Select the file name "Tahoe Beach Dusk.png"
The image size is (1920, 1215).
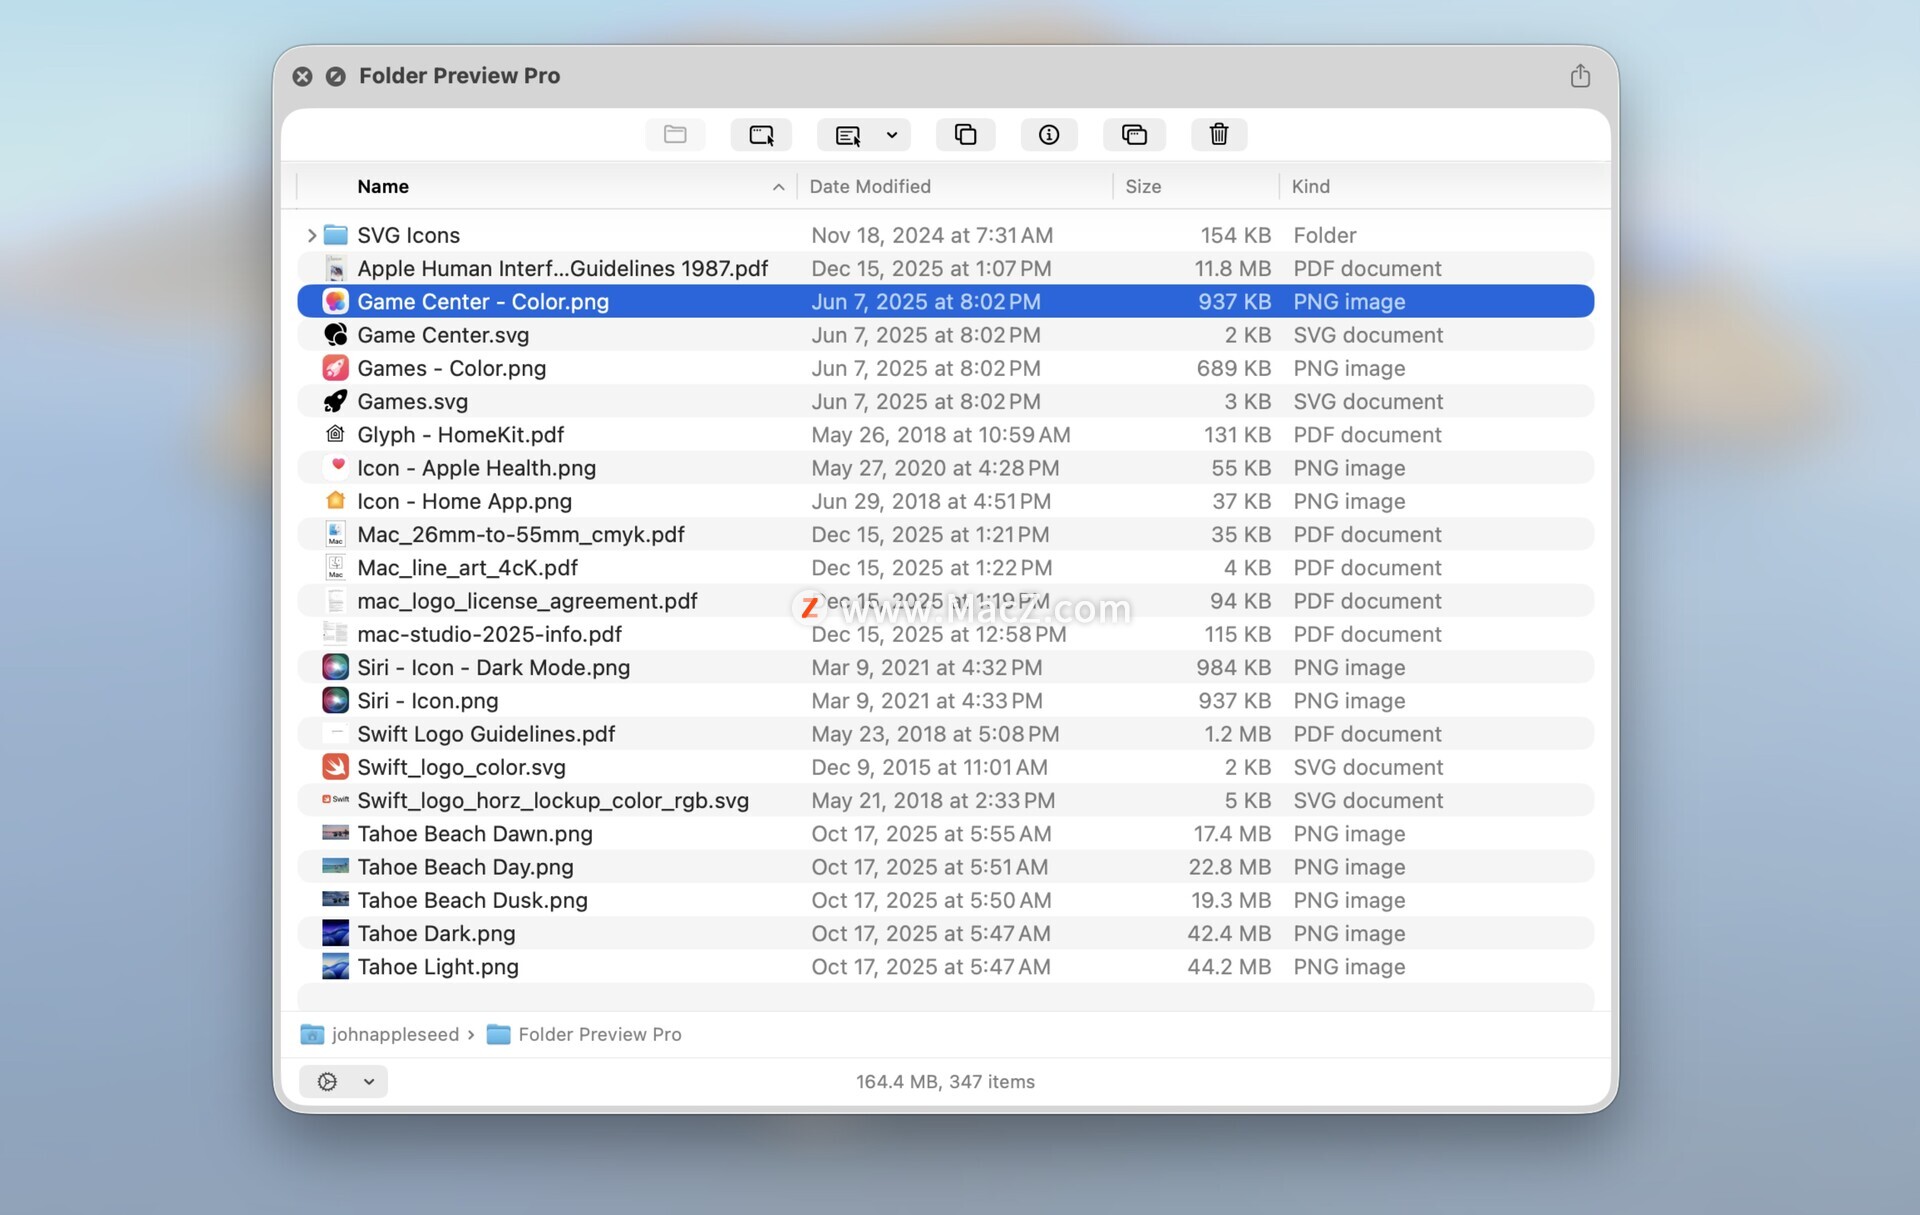click(473, 900)
